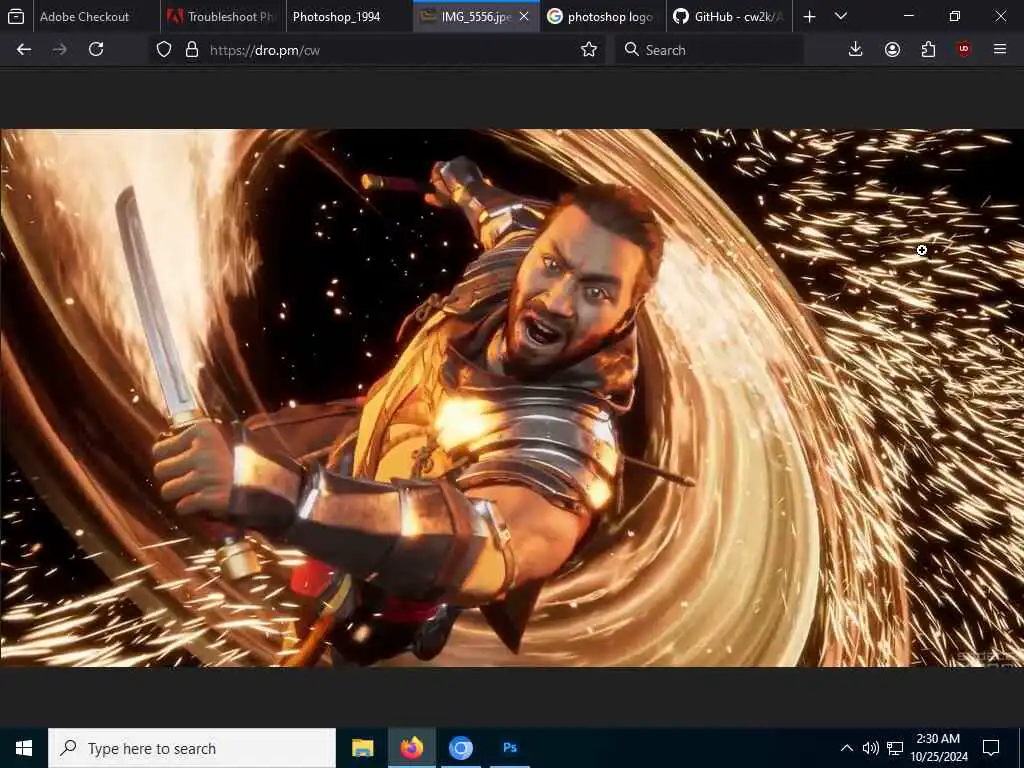Switch to GitHub cw2k tab
Screen dimensions: 1024x768
(729, 16)
